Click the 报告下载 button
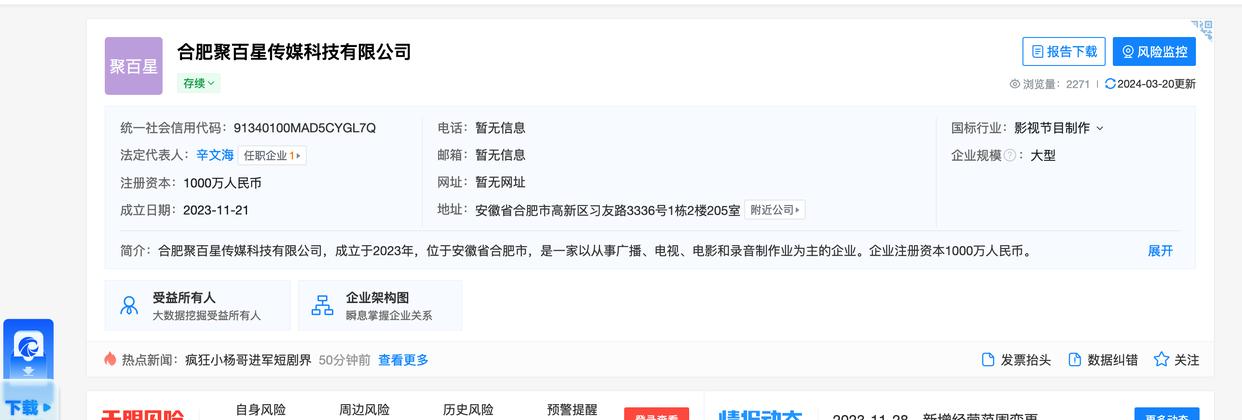1242x420 pixels. tap(1063, 52)
